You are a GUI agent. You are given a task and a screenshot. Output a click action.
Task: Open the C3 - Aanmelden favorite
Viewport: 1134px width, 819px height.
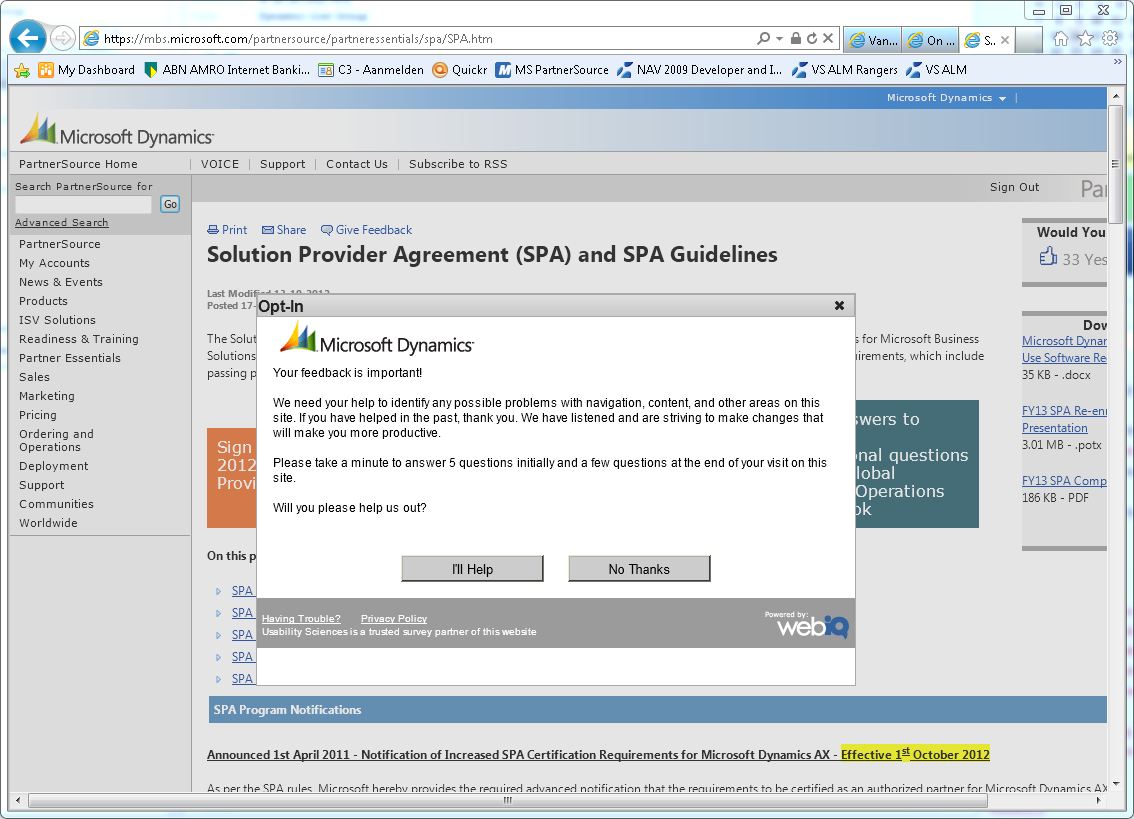pyautogui.click(x=371, y=70)
